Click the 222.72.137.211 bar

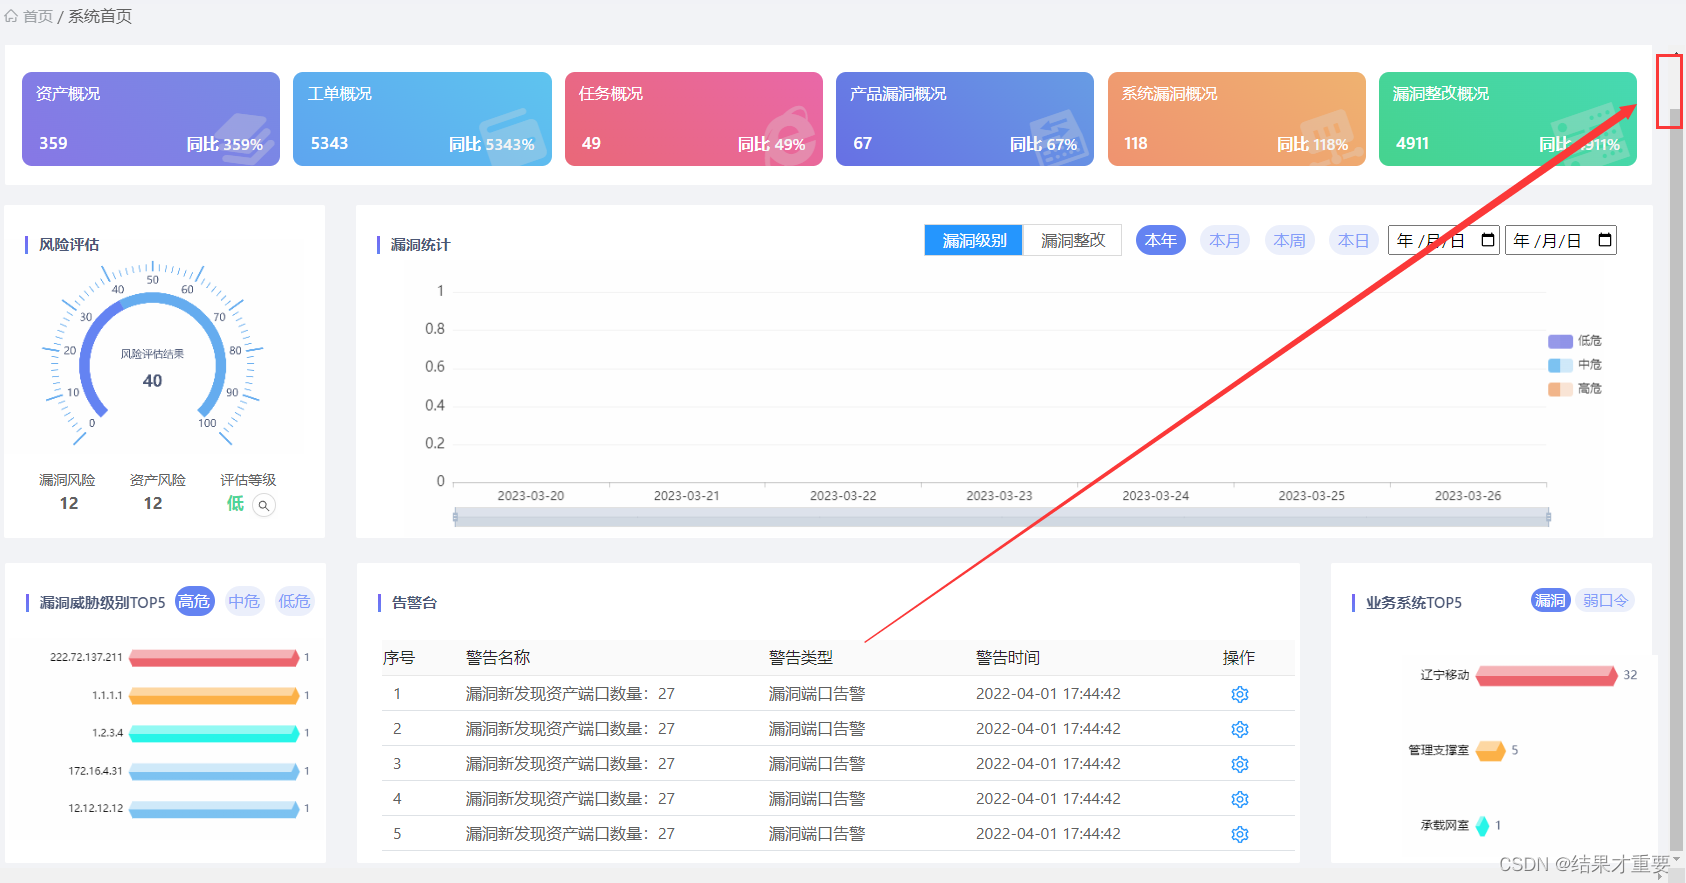[214, 657]
